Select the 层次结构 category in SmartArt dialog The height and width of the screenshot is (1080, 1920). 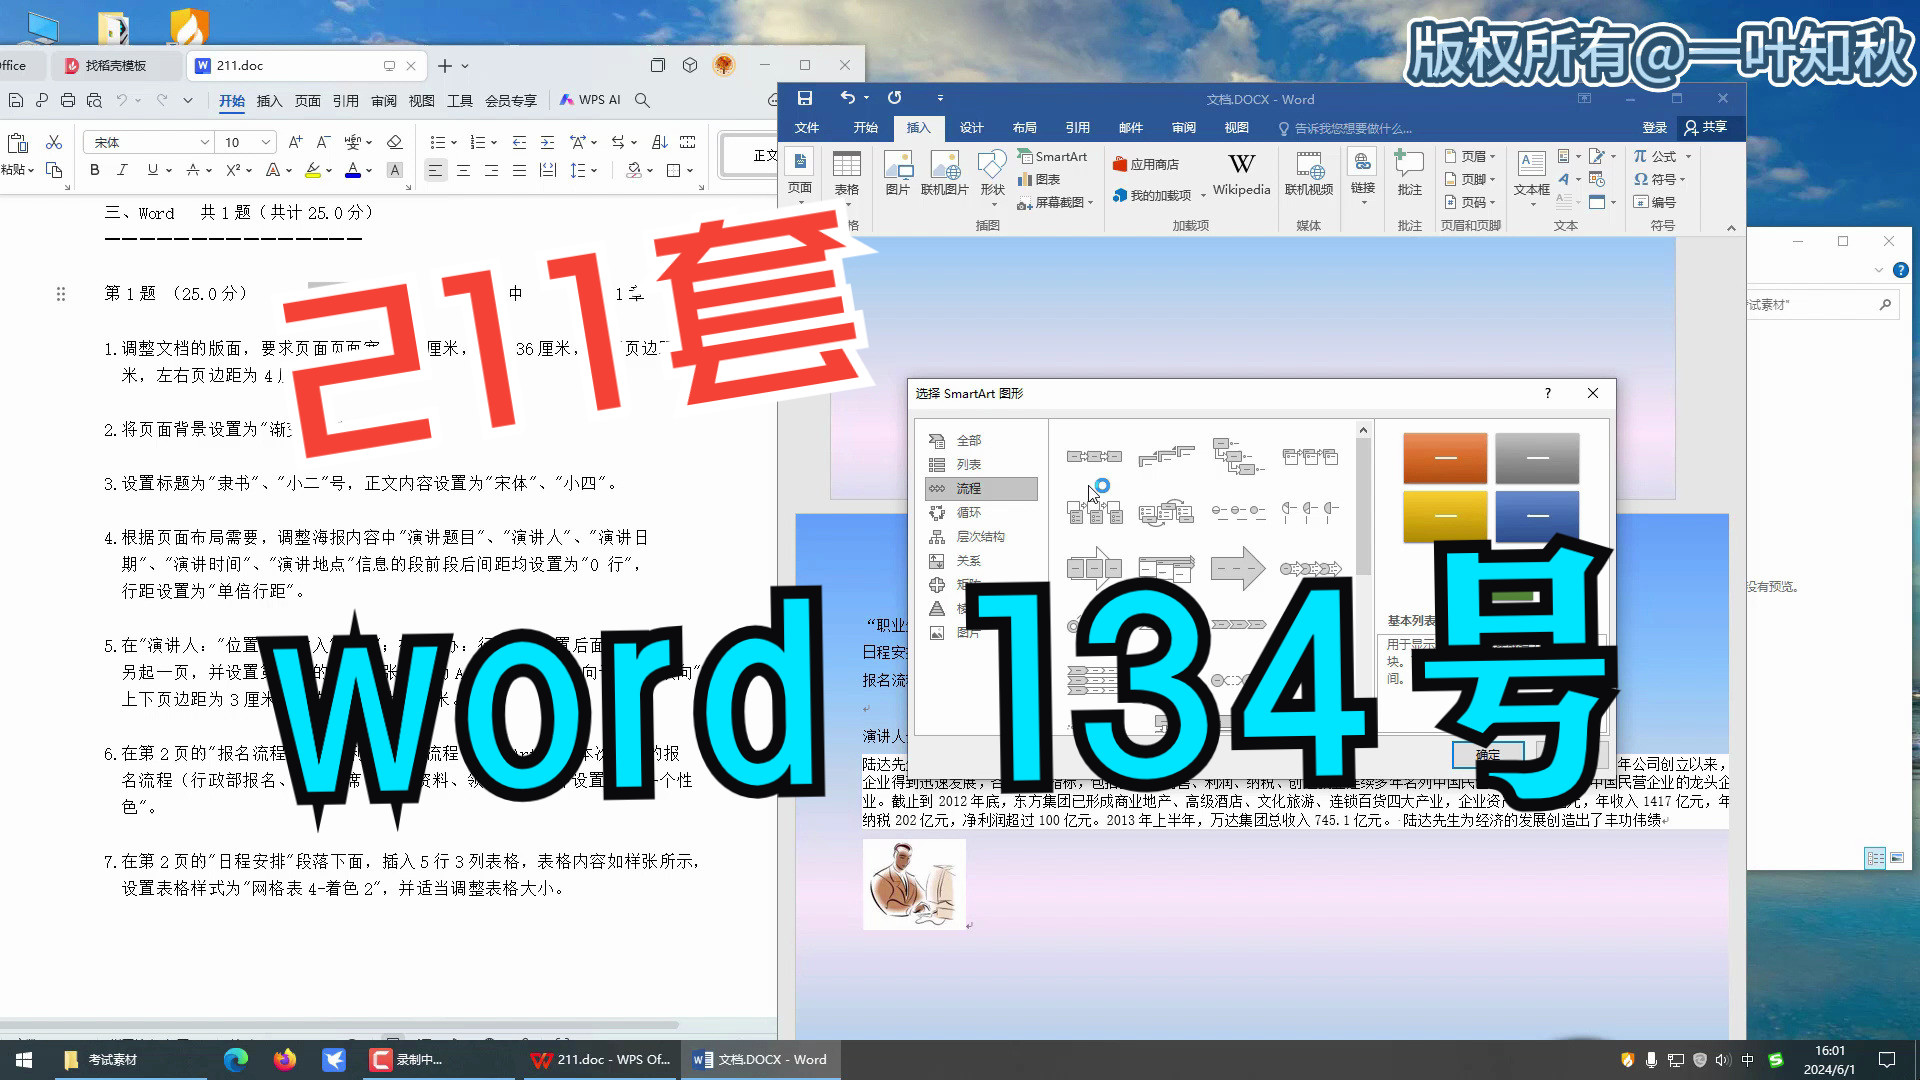[x=981, y=537]
